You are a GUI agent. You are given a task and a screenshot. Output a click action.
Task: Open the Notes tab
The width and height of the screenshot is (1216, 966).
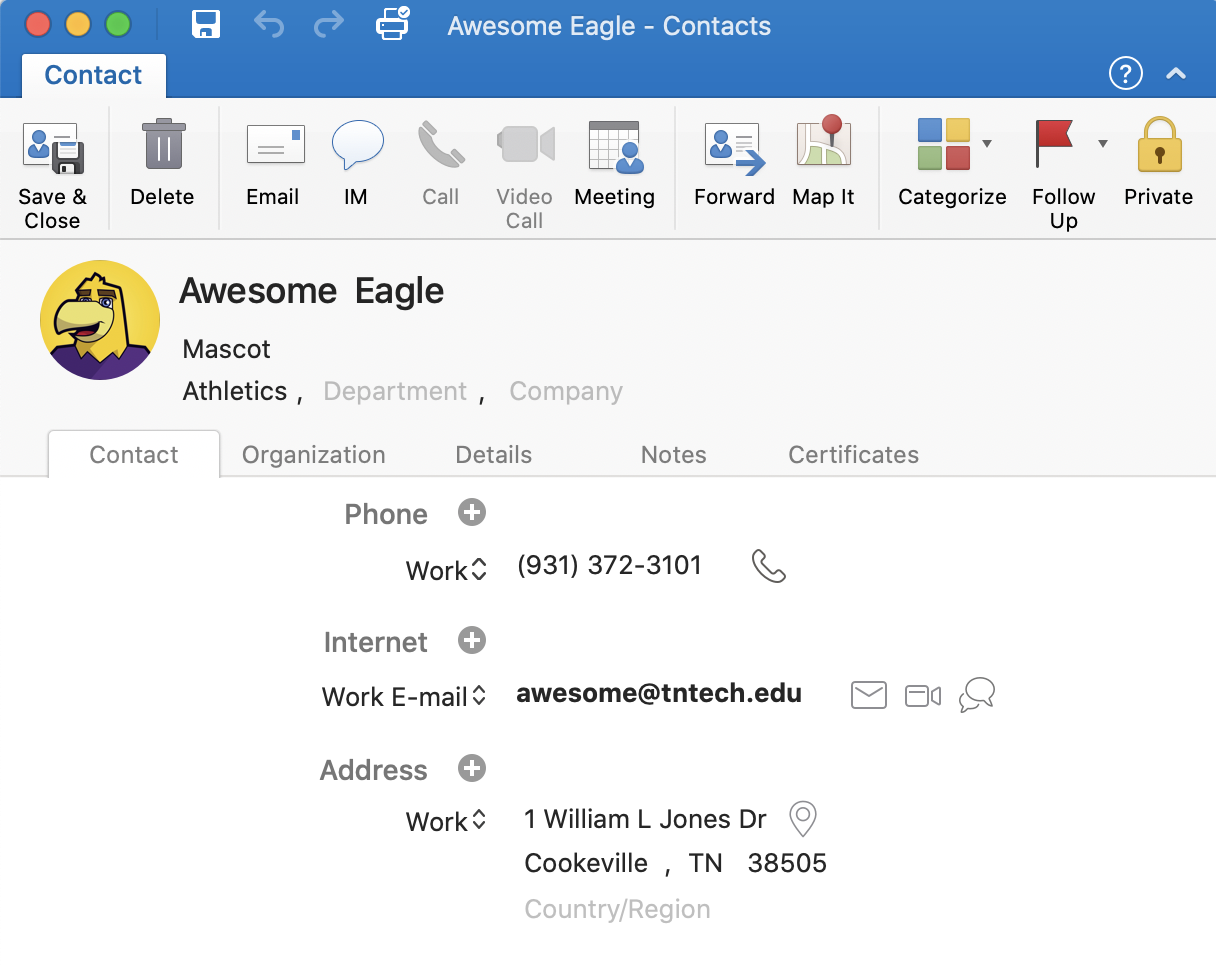pos(673,455)
